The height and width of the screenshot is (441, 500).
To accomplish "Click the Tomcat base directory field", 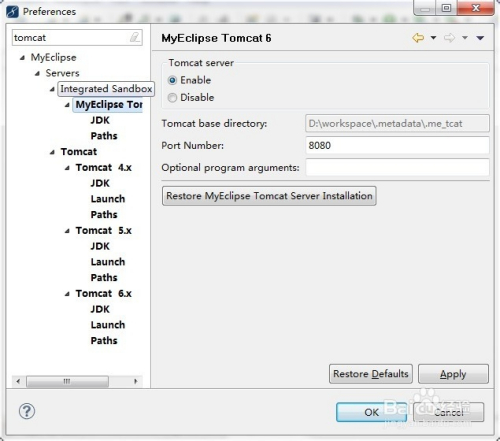I will [x=397, y=124].
